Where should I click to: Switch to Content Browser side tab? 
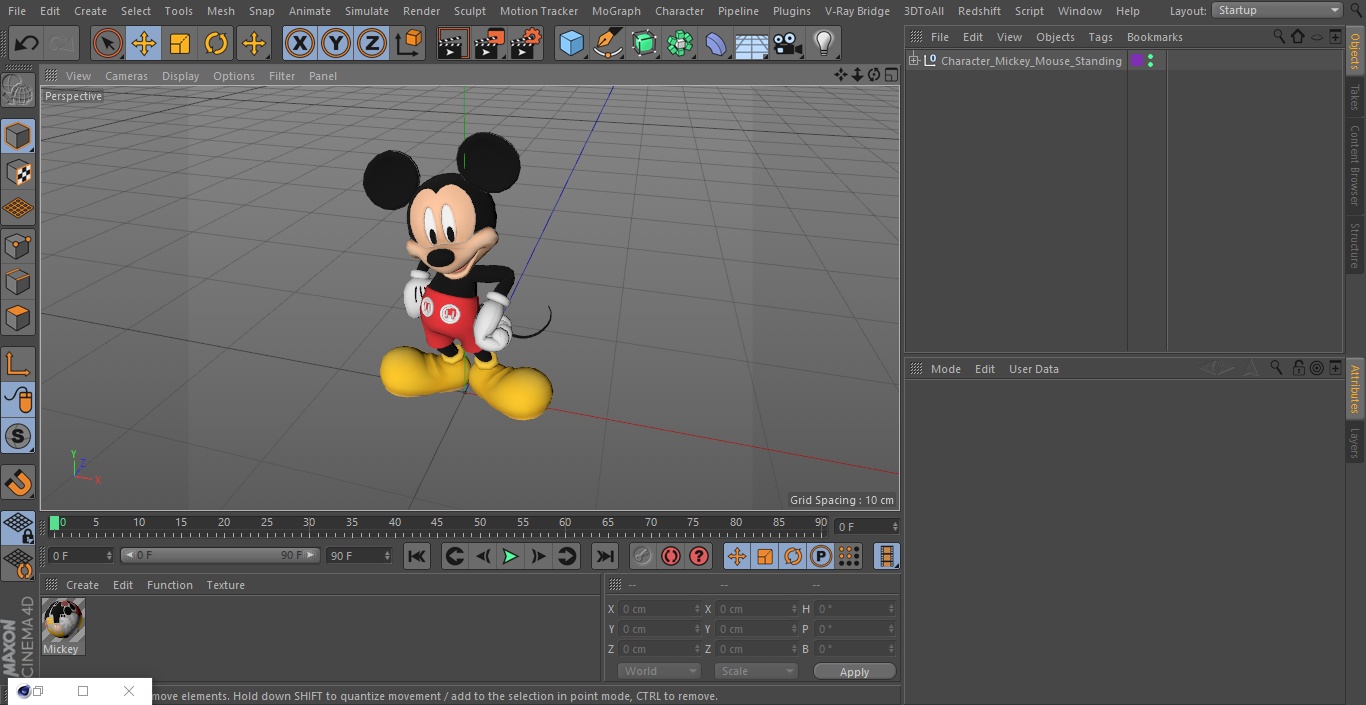coord(1355,165)
